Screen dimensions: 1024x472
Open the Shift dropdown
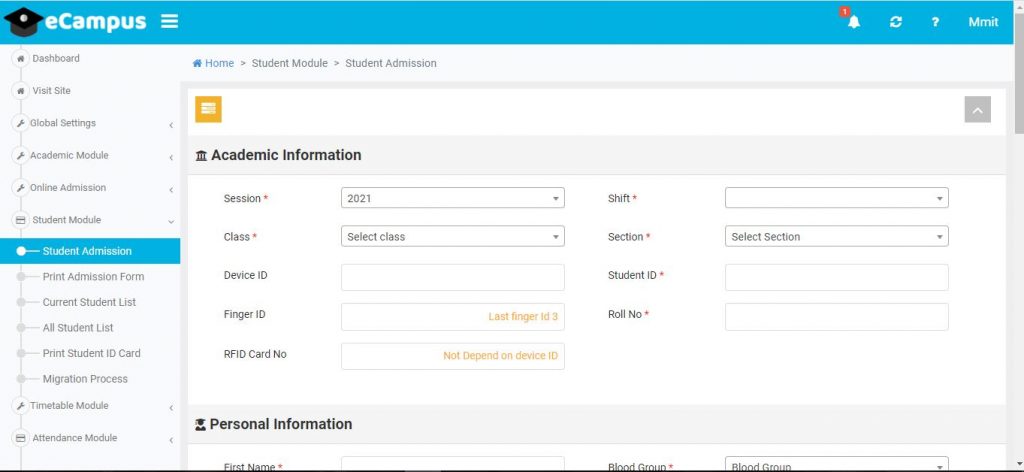(837, 198)
